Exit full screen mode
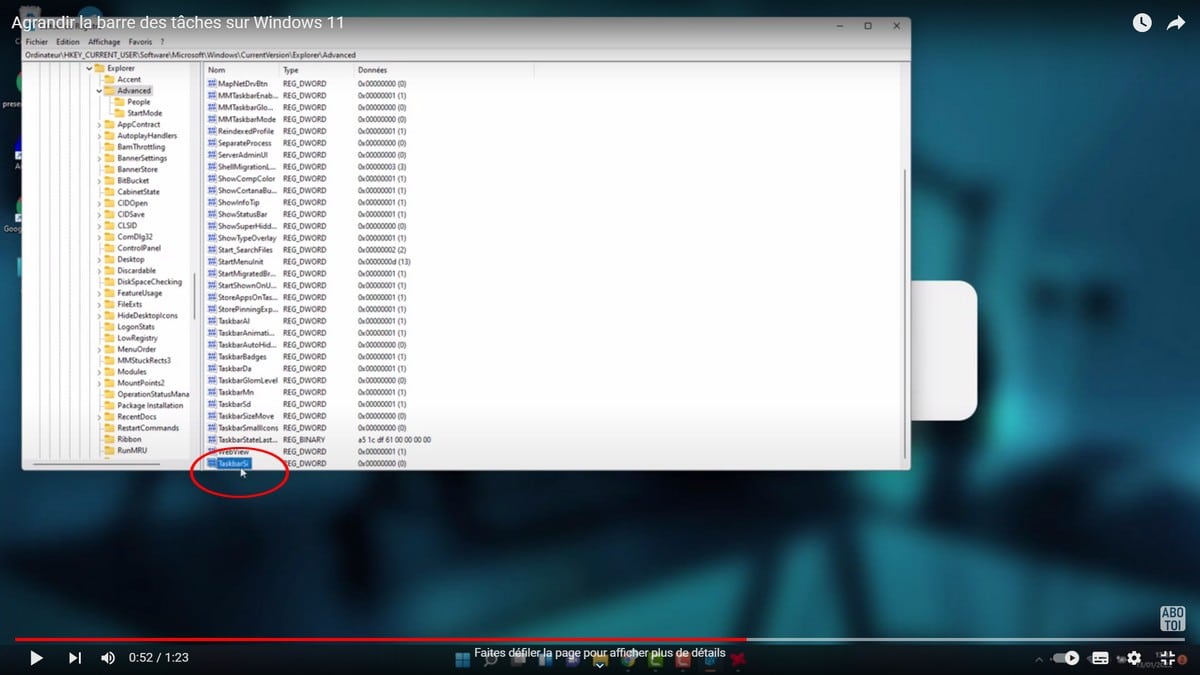 [x=1167, y=658]
